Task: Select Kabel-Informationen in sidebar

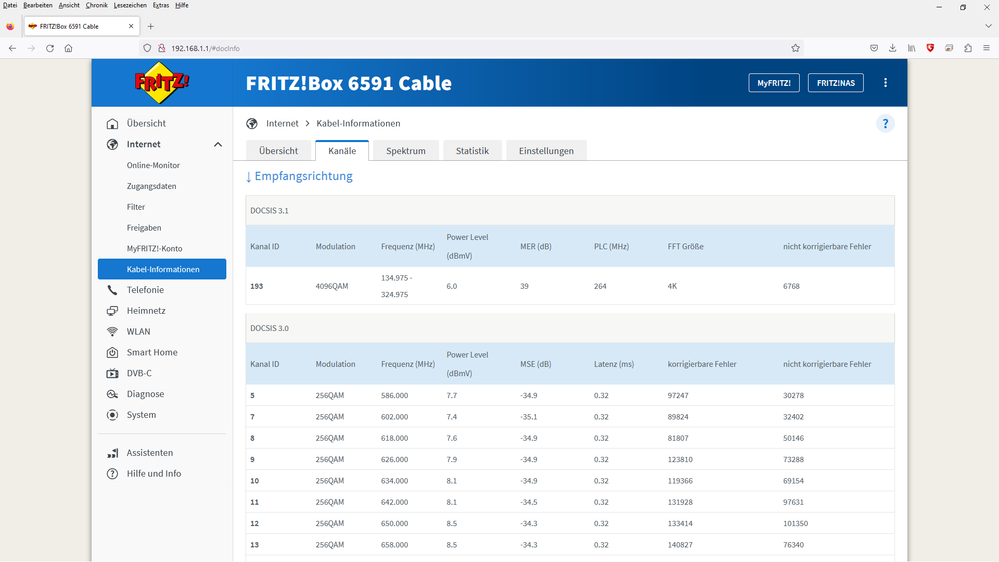Action: click(162, 270)
